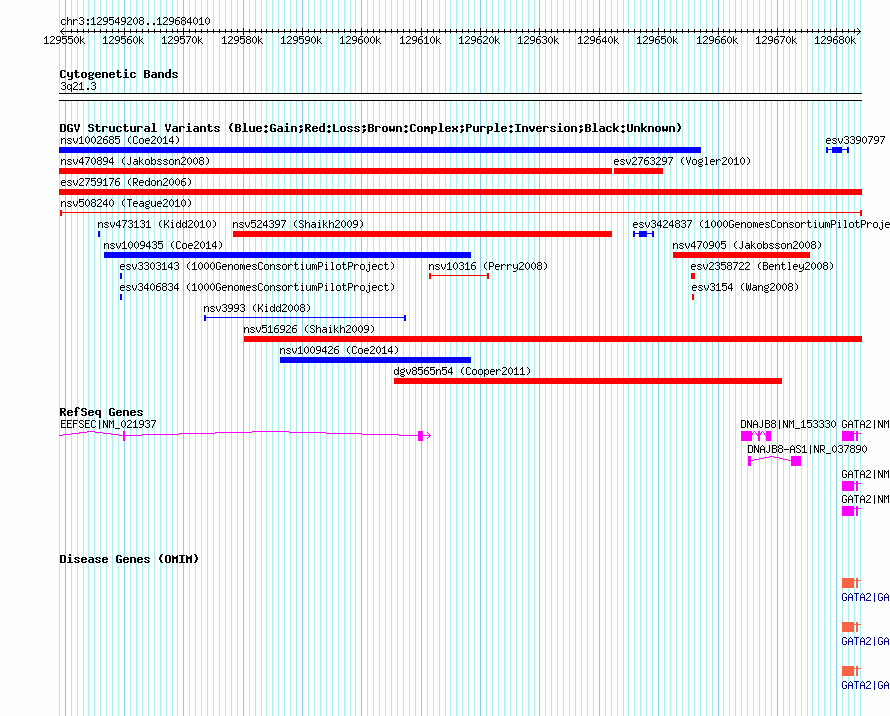Click the 129600k ruler tick label
The width and height of the screenshot is (890, 716).
pos(360,40)
